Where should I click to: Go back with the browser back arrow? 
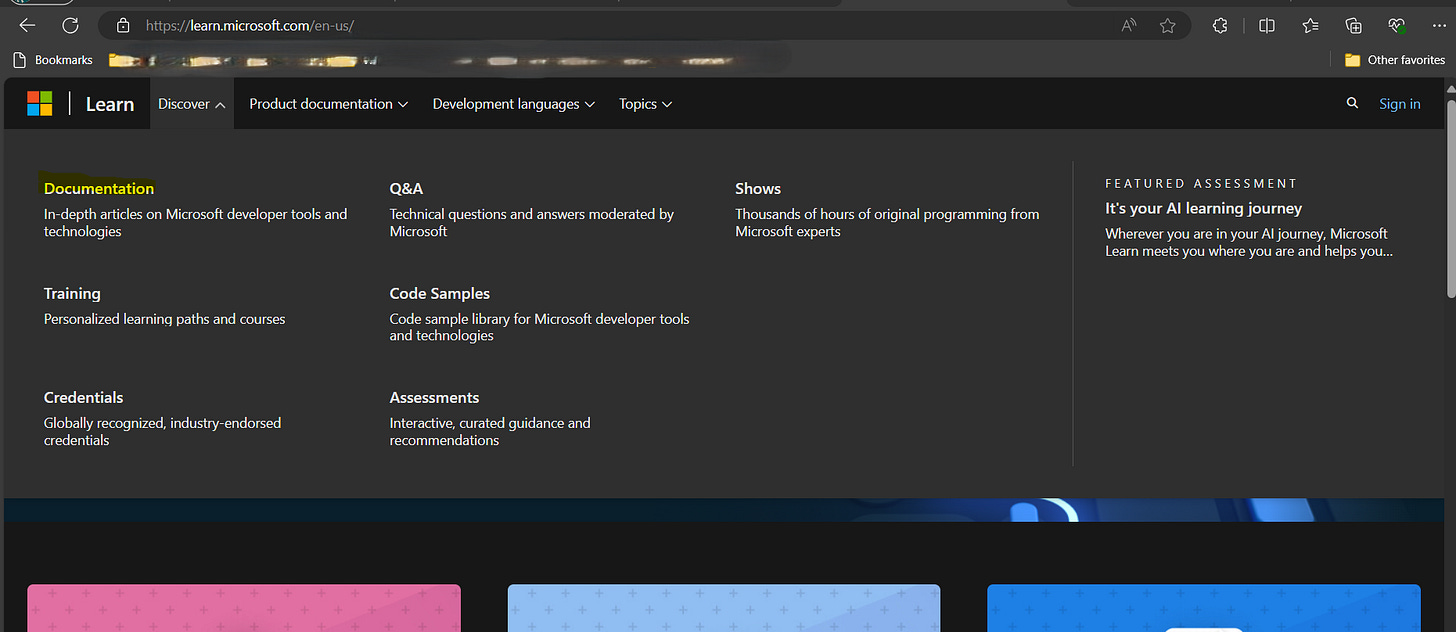coord(27,26)
